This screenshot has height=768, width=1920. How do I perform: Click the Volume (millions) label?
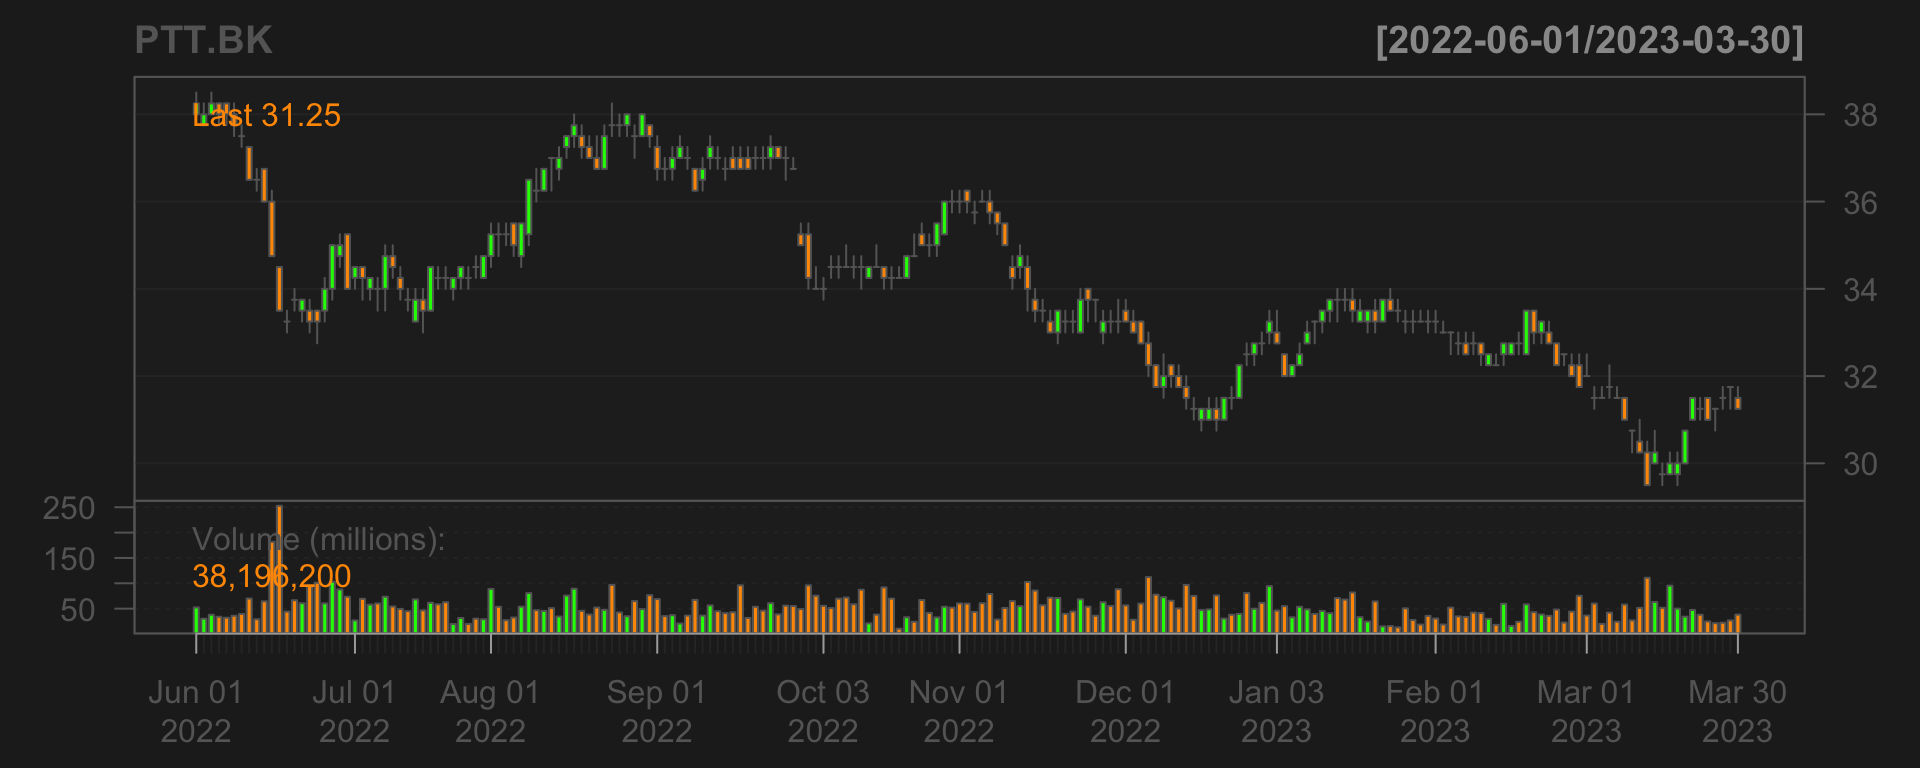pyautogui.click(x=318, y=540)
